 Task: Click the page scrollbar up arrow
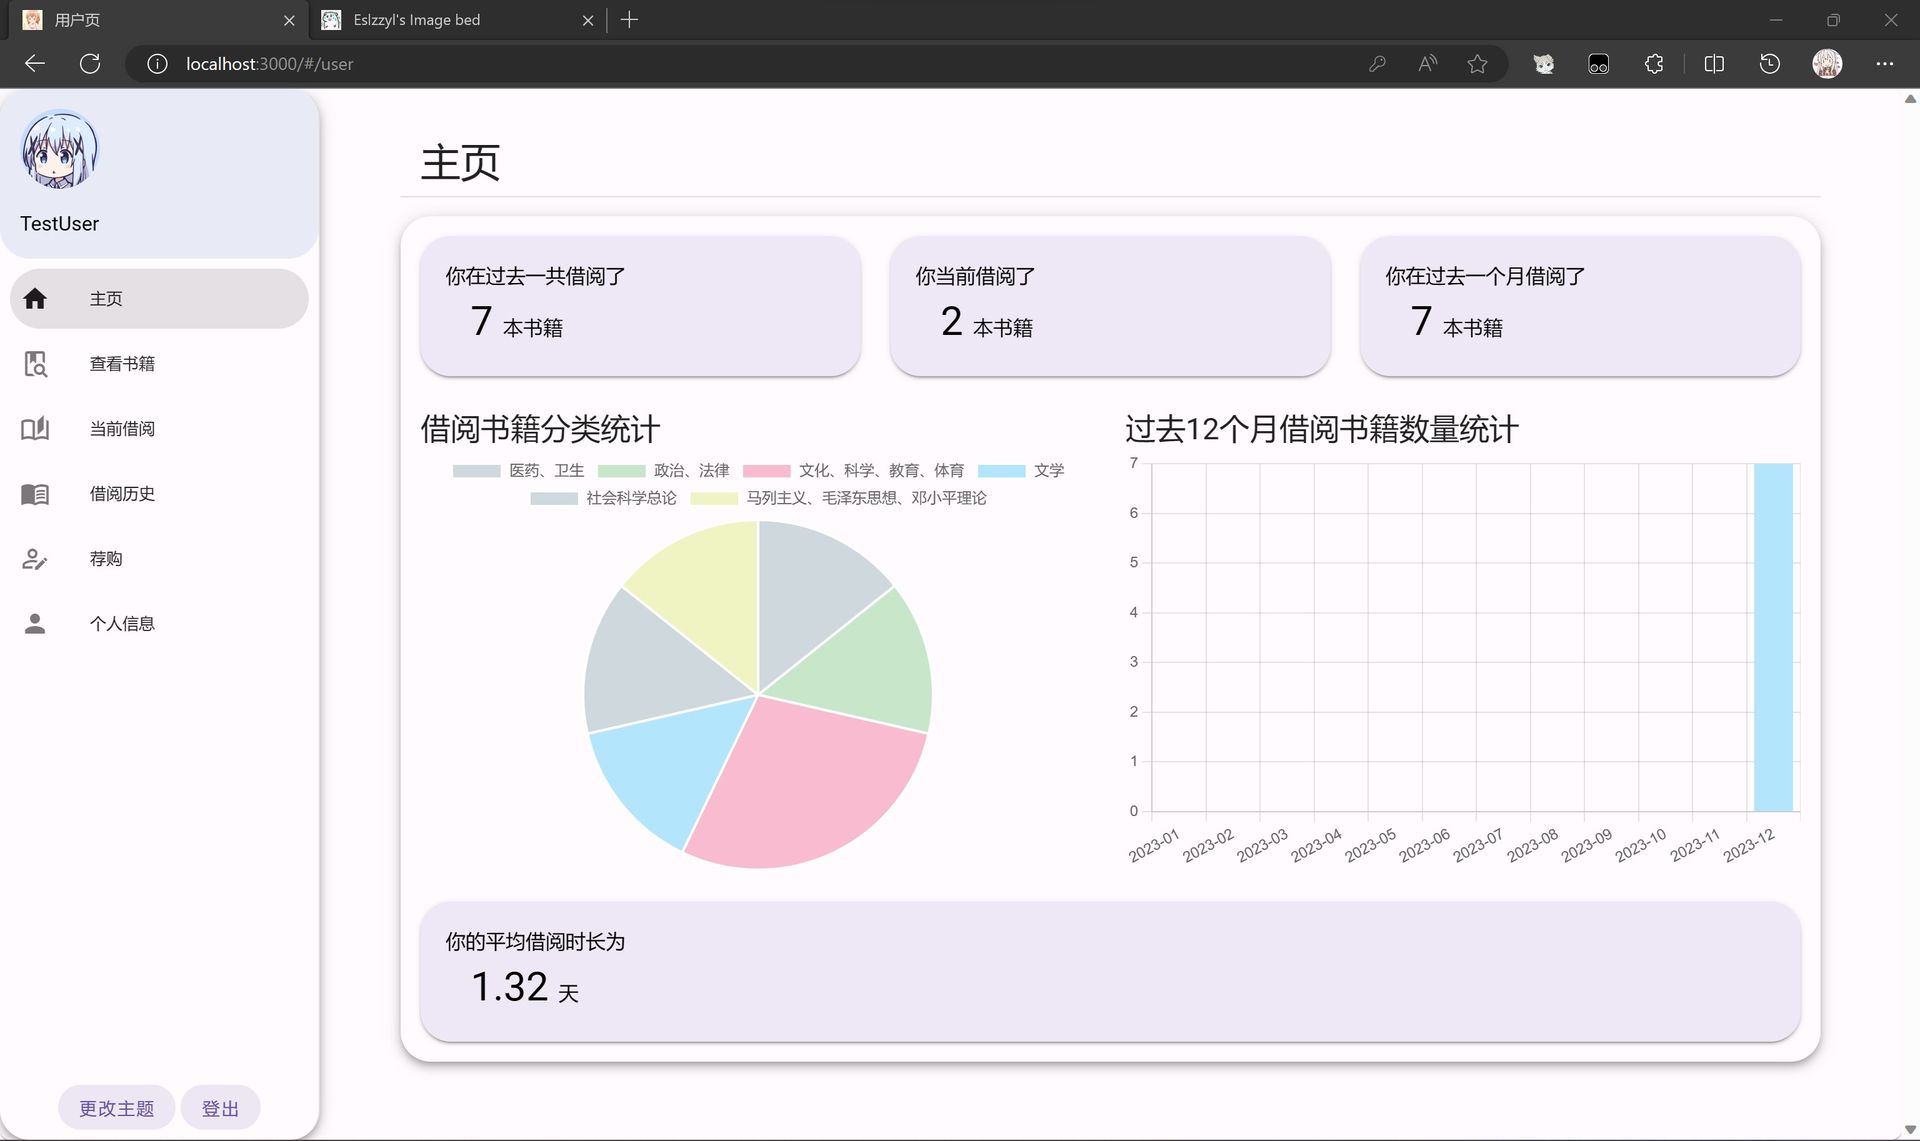(x=1910, y=99)
